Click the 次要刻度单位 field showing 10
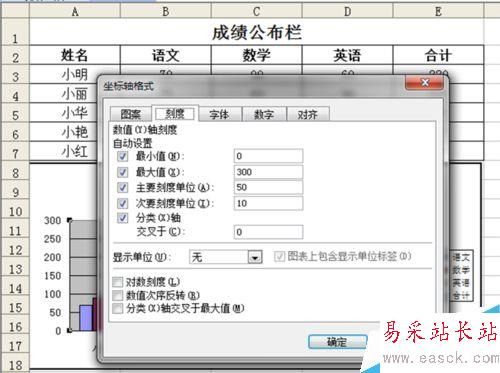Viewport: 500px width, 373px height. pyautogui.click(x=268, y=203)
